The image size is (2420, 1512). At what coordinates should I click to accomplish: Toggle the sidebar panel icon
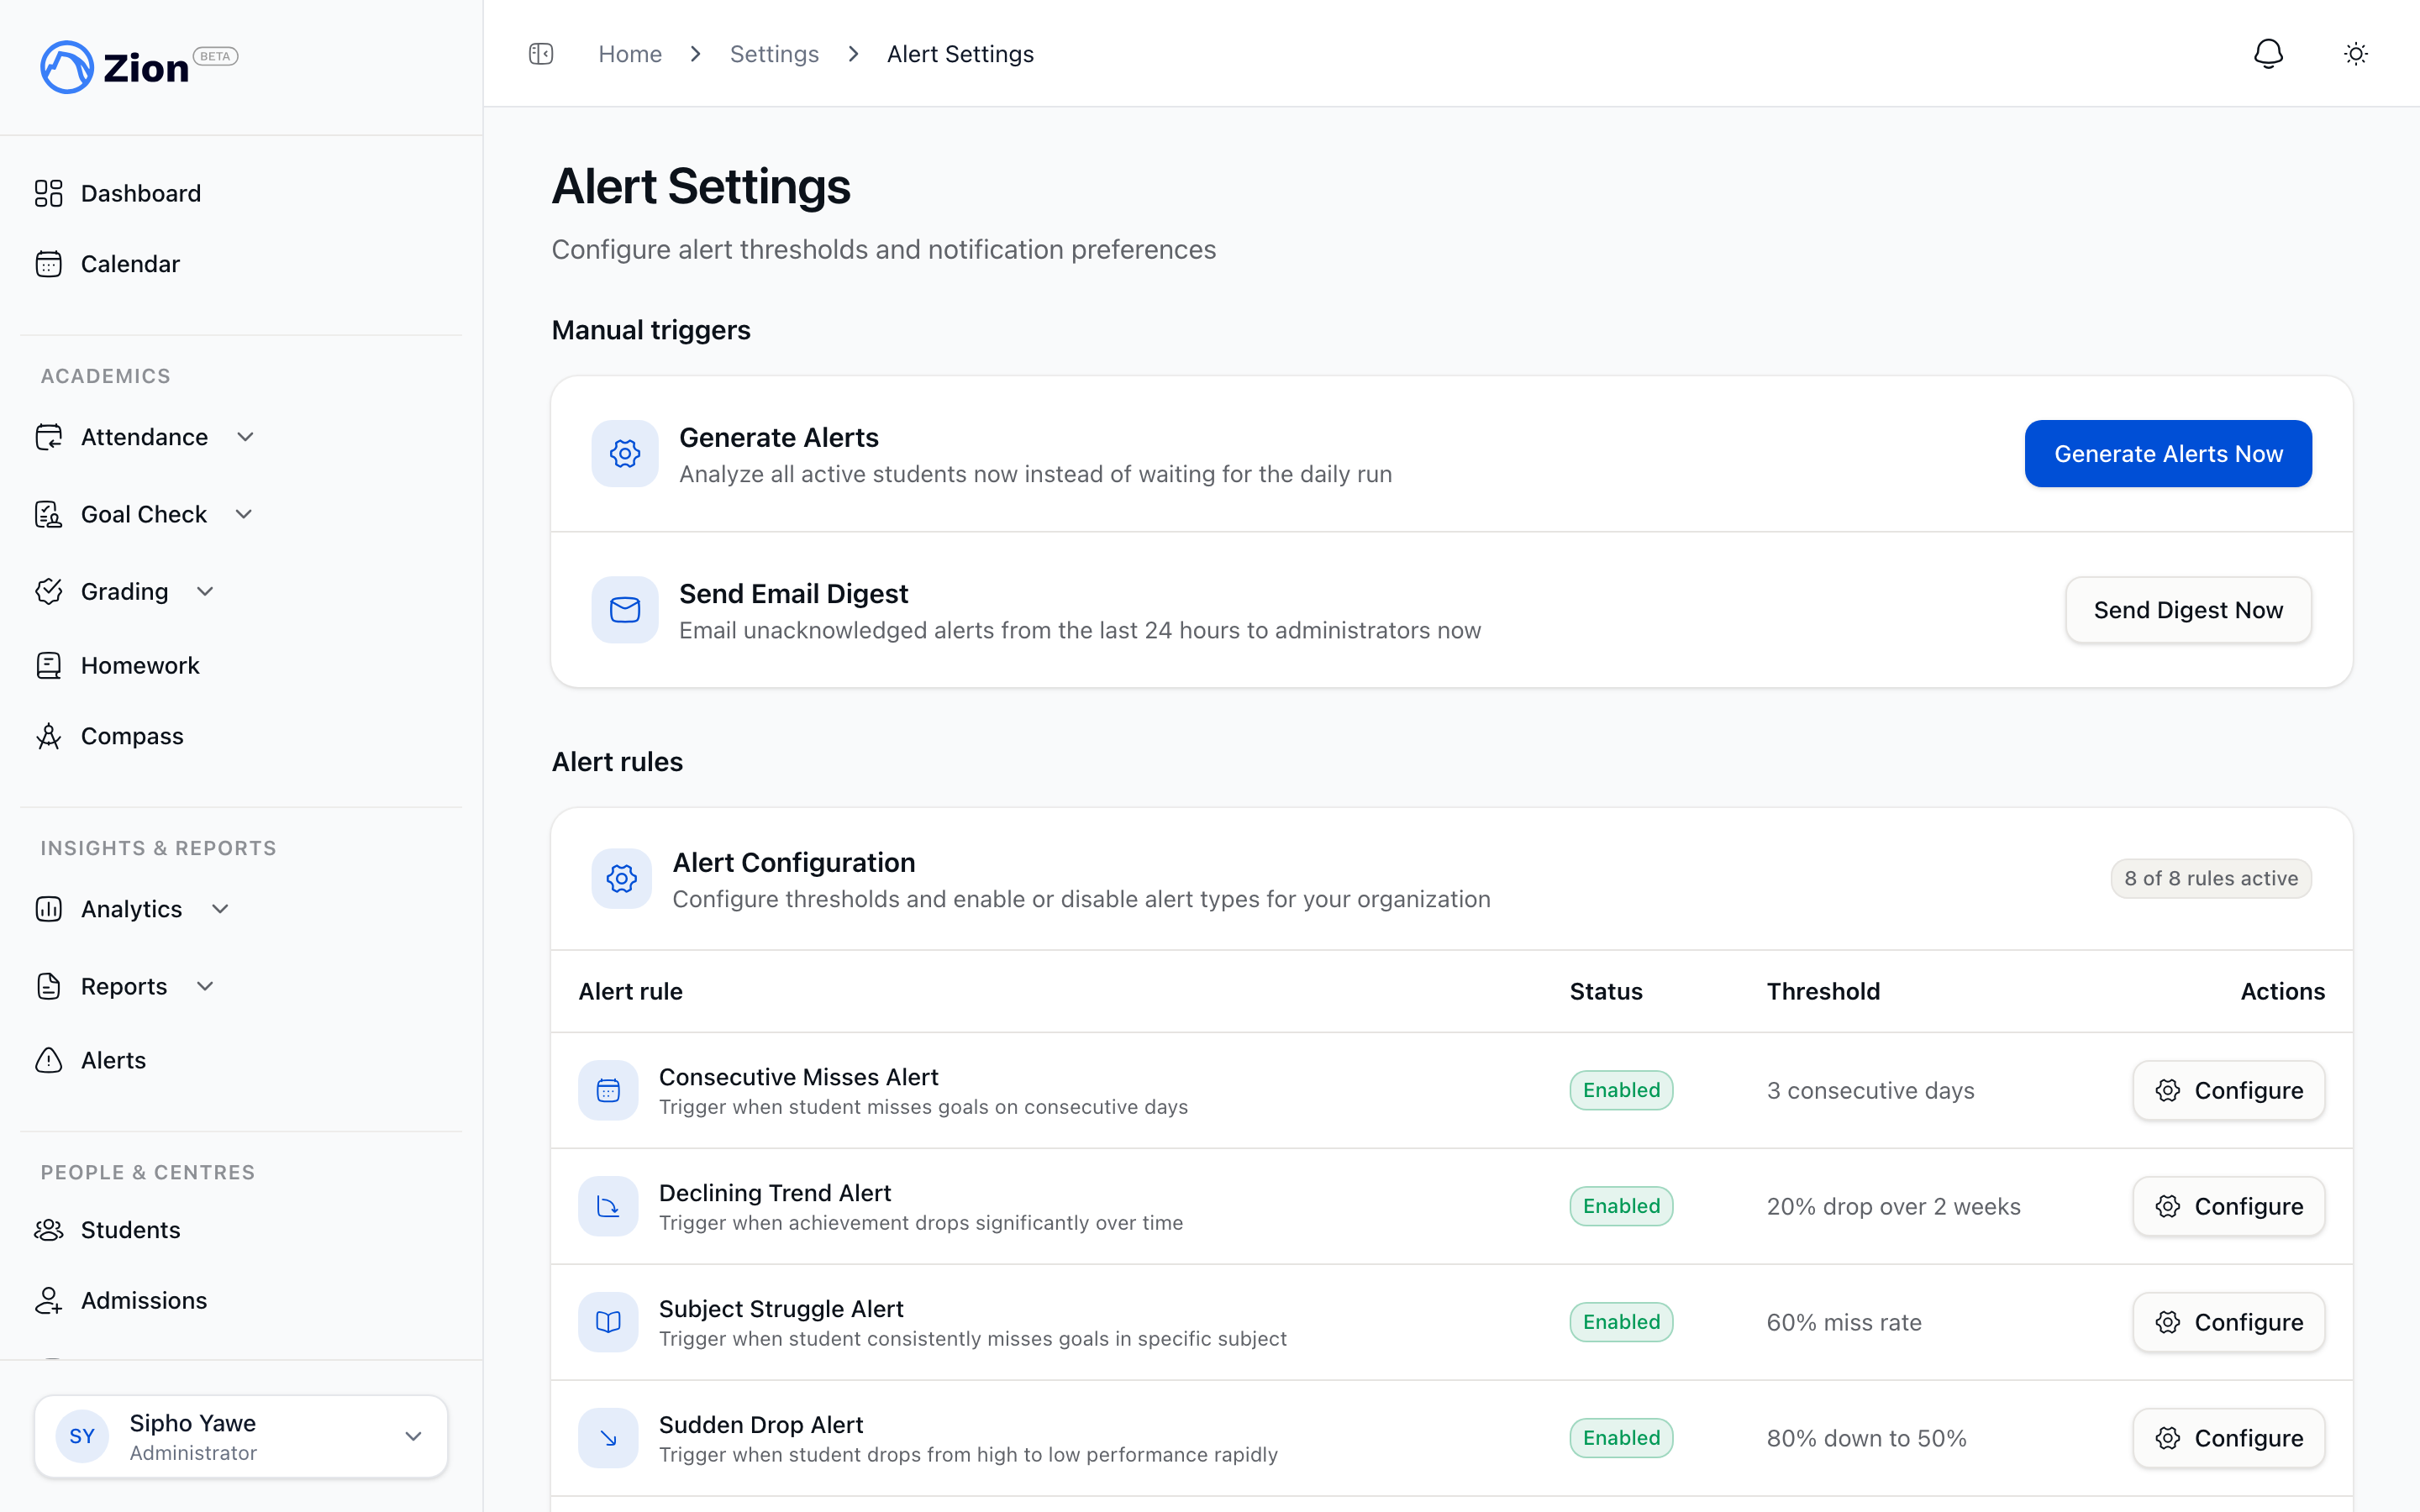pyautogui.click(x=541, y=54)
